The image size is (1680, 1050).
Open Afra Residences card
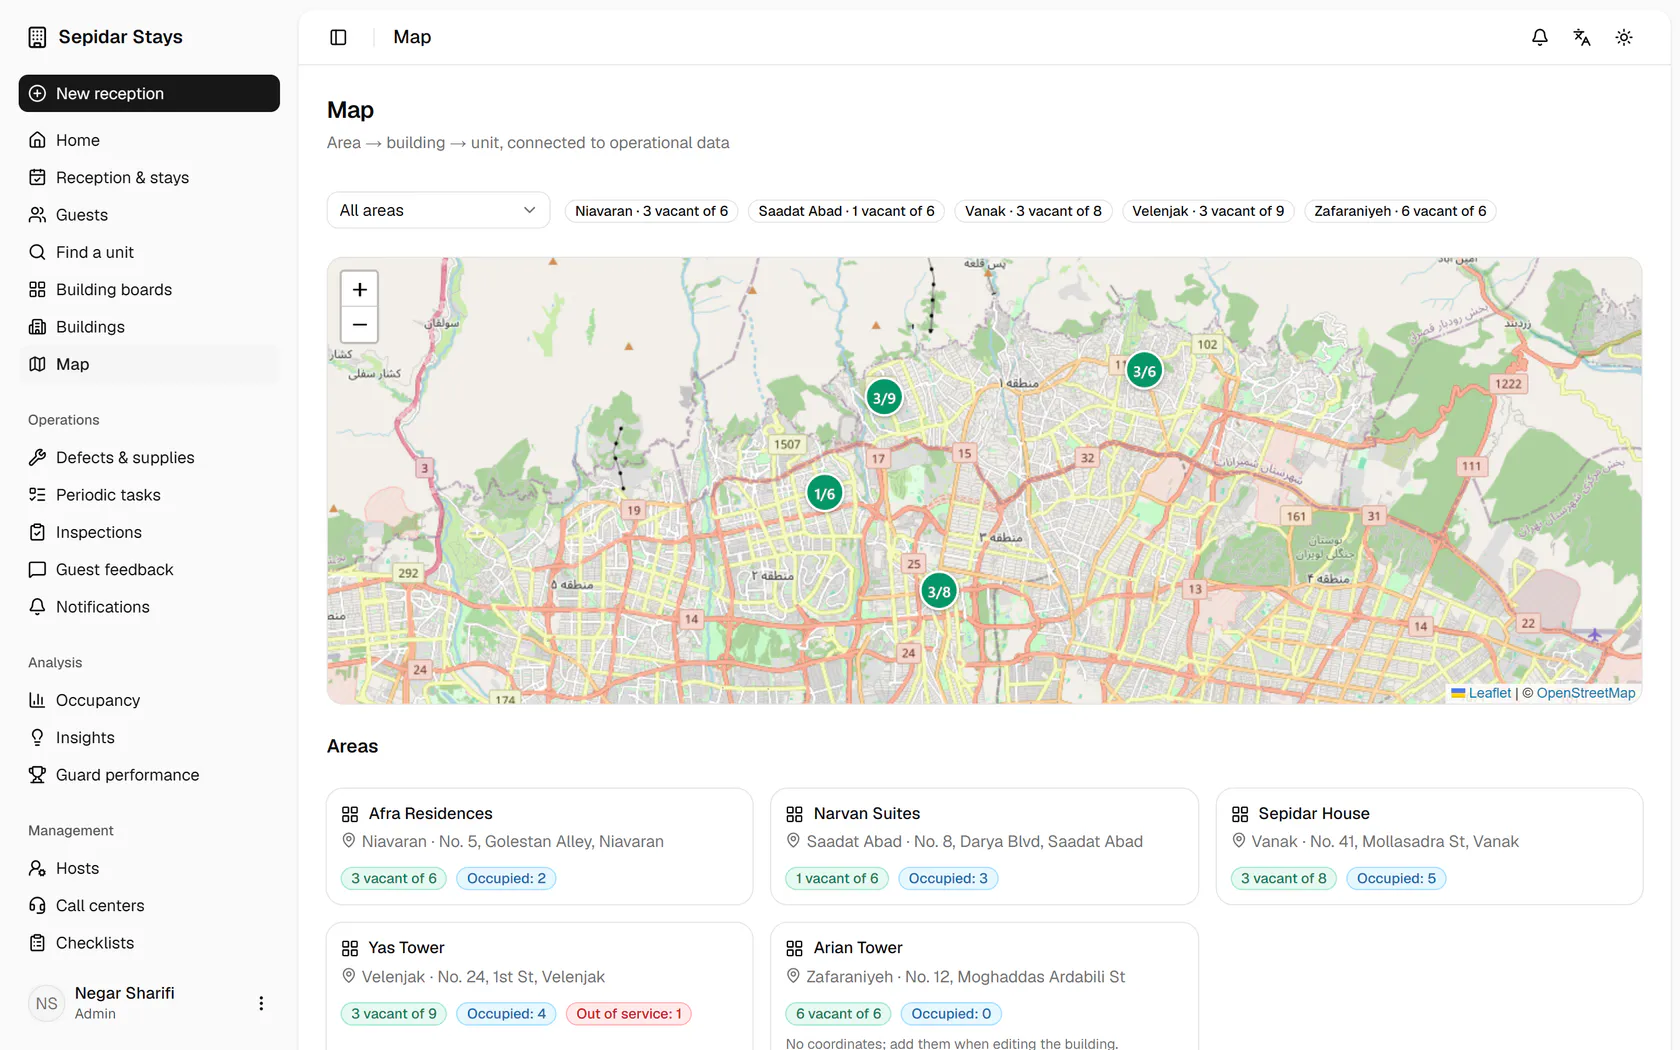click(539, 846)
